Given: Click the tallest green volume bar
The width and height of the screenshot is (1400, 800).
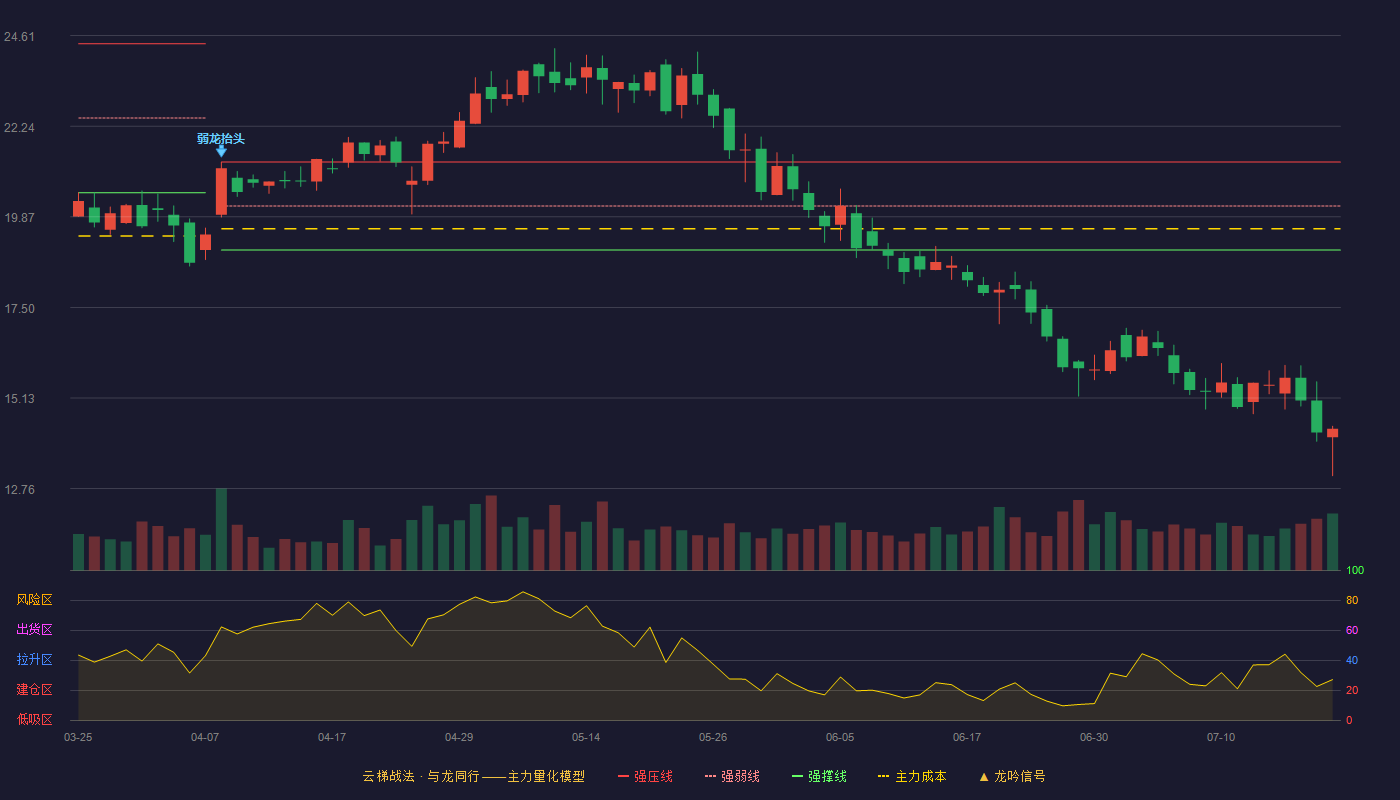Looking at the screenshot, I should pyautogui.click(x=221, y=529).
